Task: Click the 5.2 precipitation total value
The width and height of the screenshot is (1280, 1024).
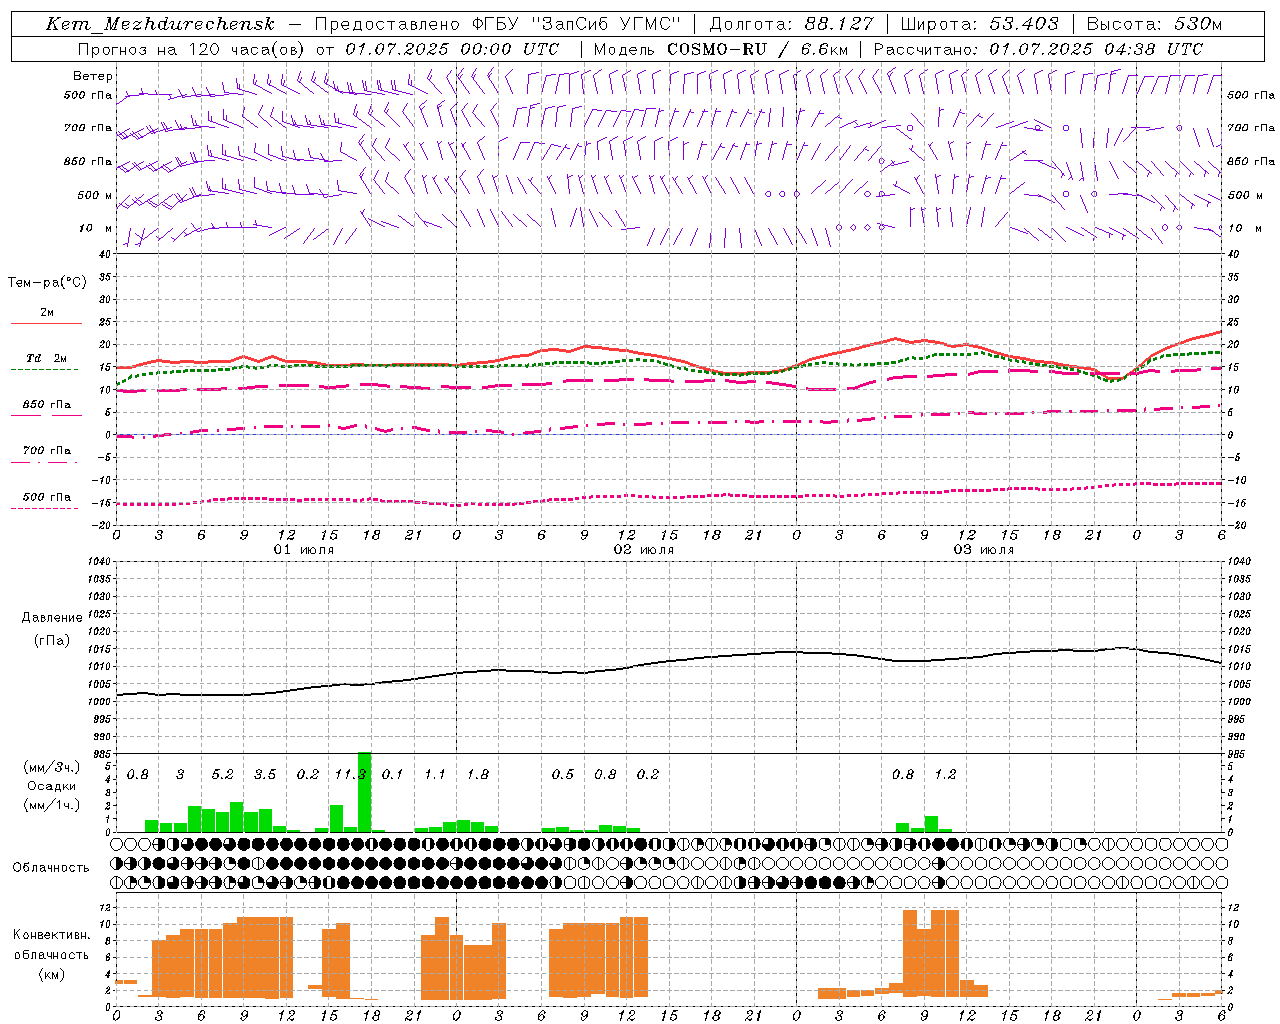Action: click(222, 774)
